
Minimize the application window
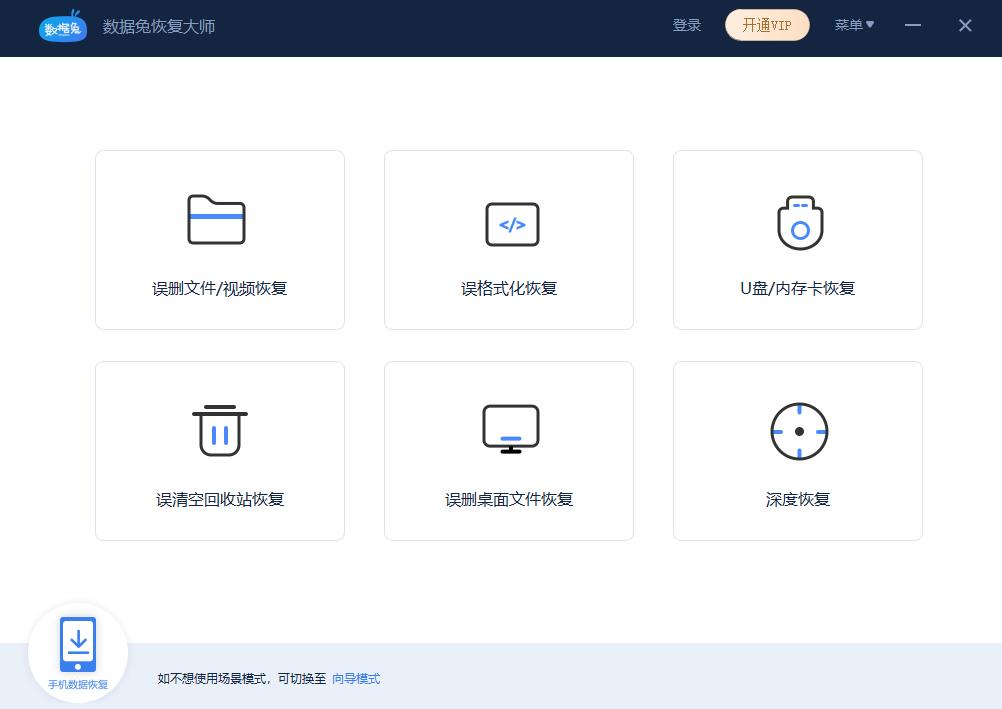point(912,25)
